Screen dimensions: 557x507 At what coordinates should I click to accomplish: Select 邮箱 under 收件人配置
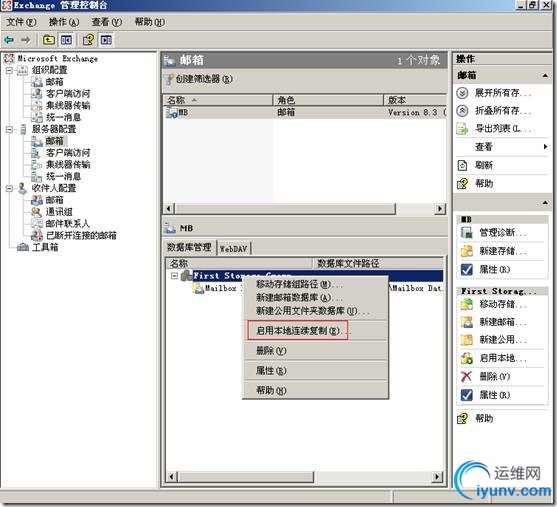pos(54,200)
